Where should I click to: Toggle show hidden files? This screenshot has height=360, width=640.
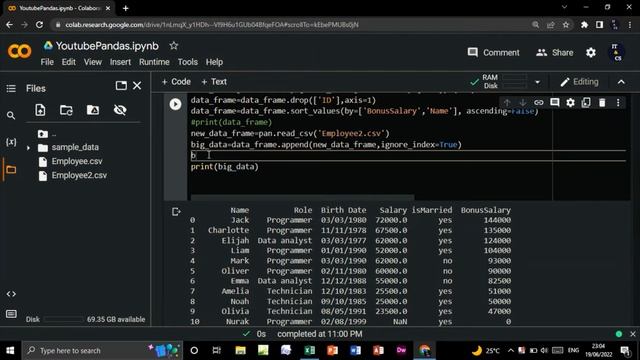click(120, 110)
